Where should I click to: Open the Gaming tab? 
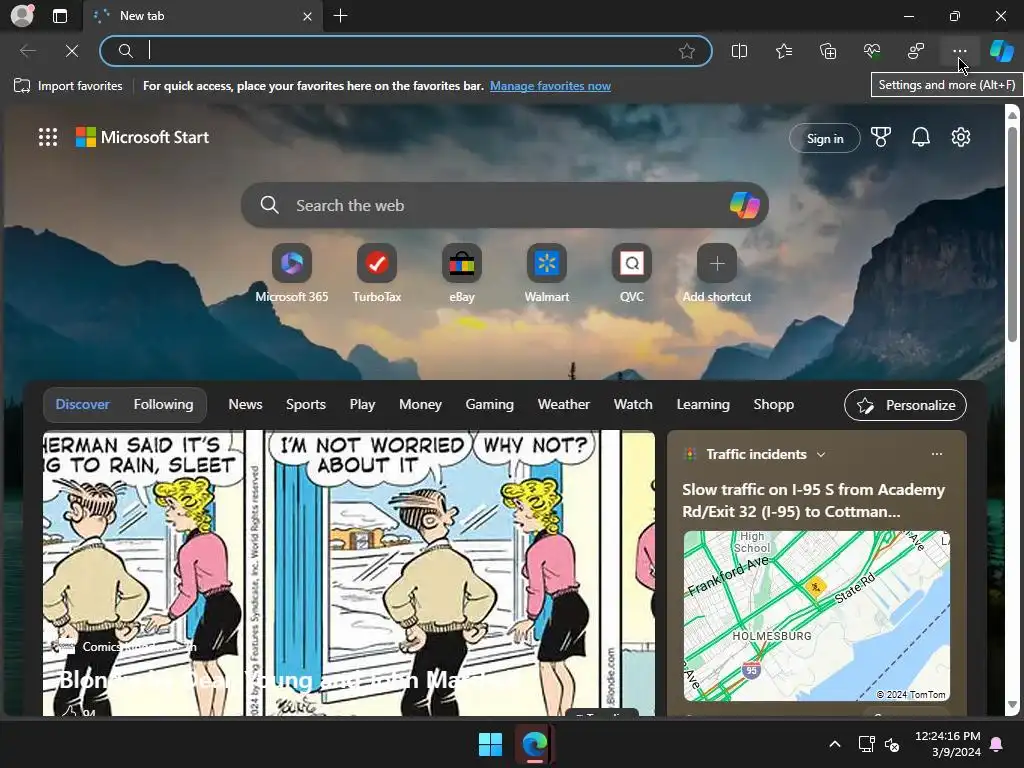pos(490,404)
